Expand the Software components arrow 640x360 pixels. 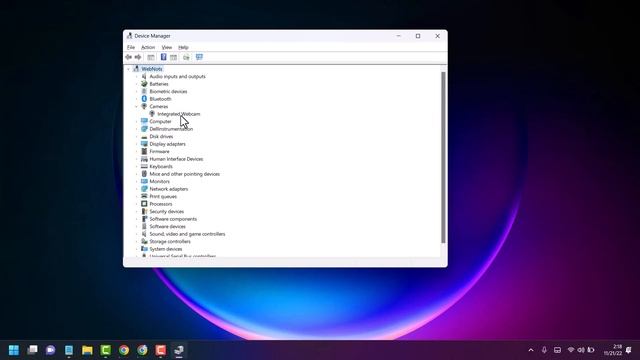click(137, 219)
